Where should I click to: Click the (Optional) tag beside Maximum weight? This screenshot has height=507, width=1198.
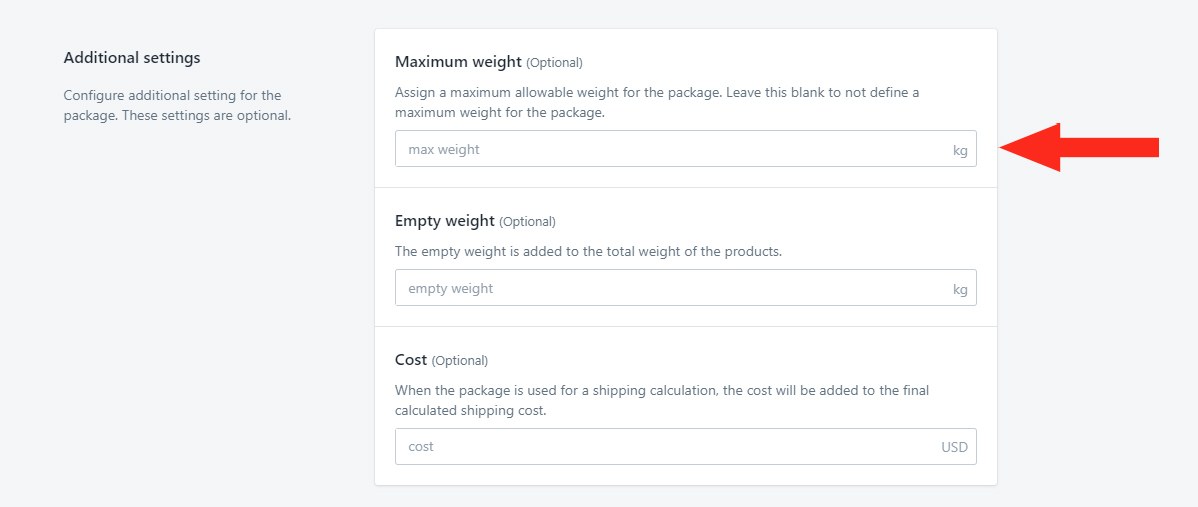point(554,62)
